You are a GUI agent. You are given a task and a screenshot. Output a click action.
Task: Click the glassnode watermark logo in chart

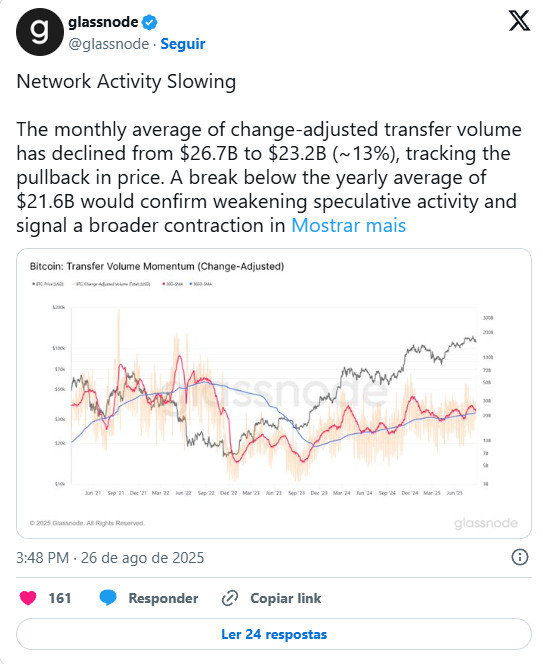pos(486,523)
